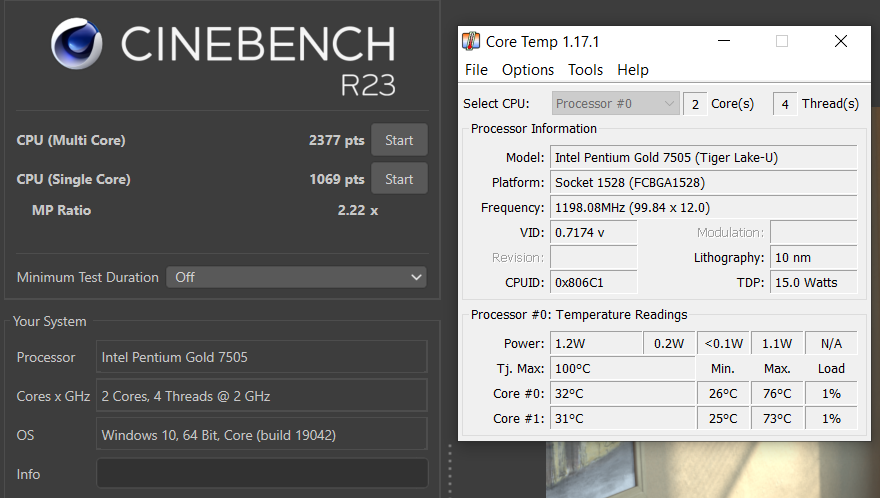This screenshot has width=880, height=498.
Task: Start the CPU Single Core test
Action: 399,179
